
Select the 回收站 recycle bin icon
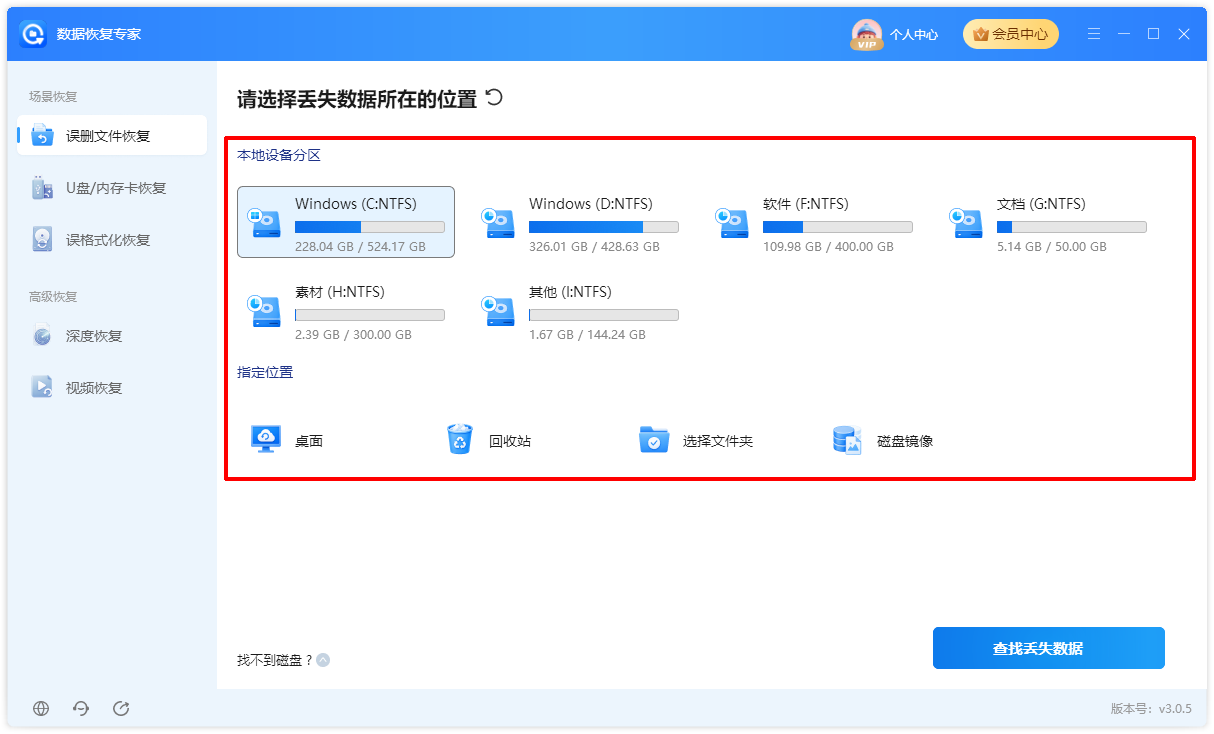point(460,439)
